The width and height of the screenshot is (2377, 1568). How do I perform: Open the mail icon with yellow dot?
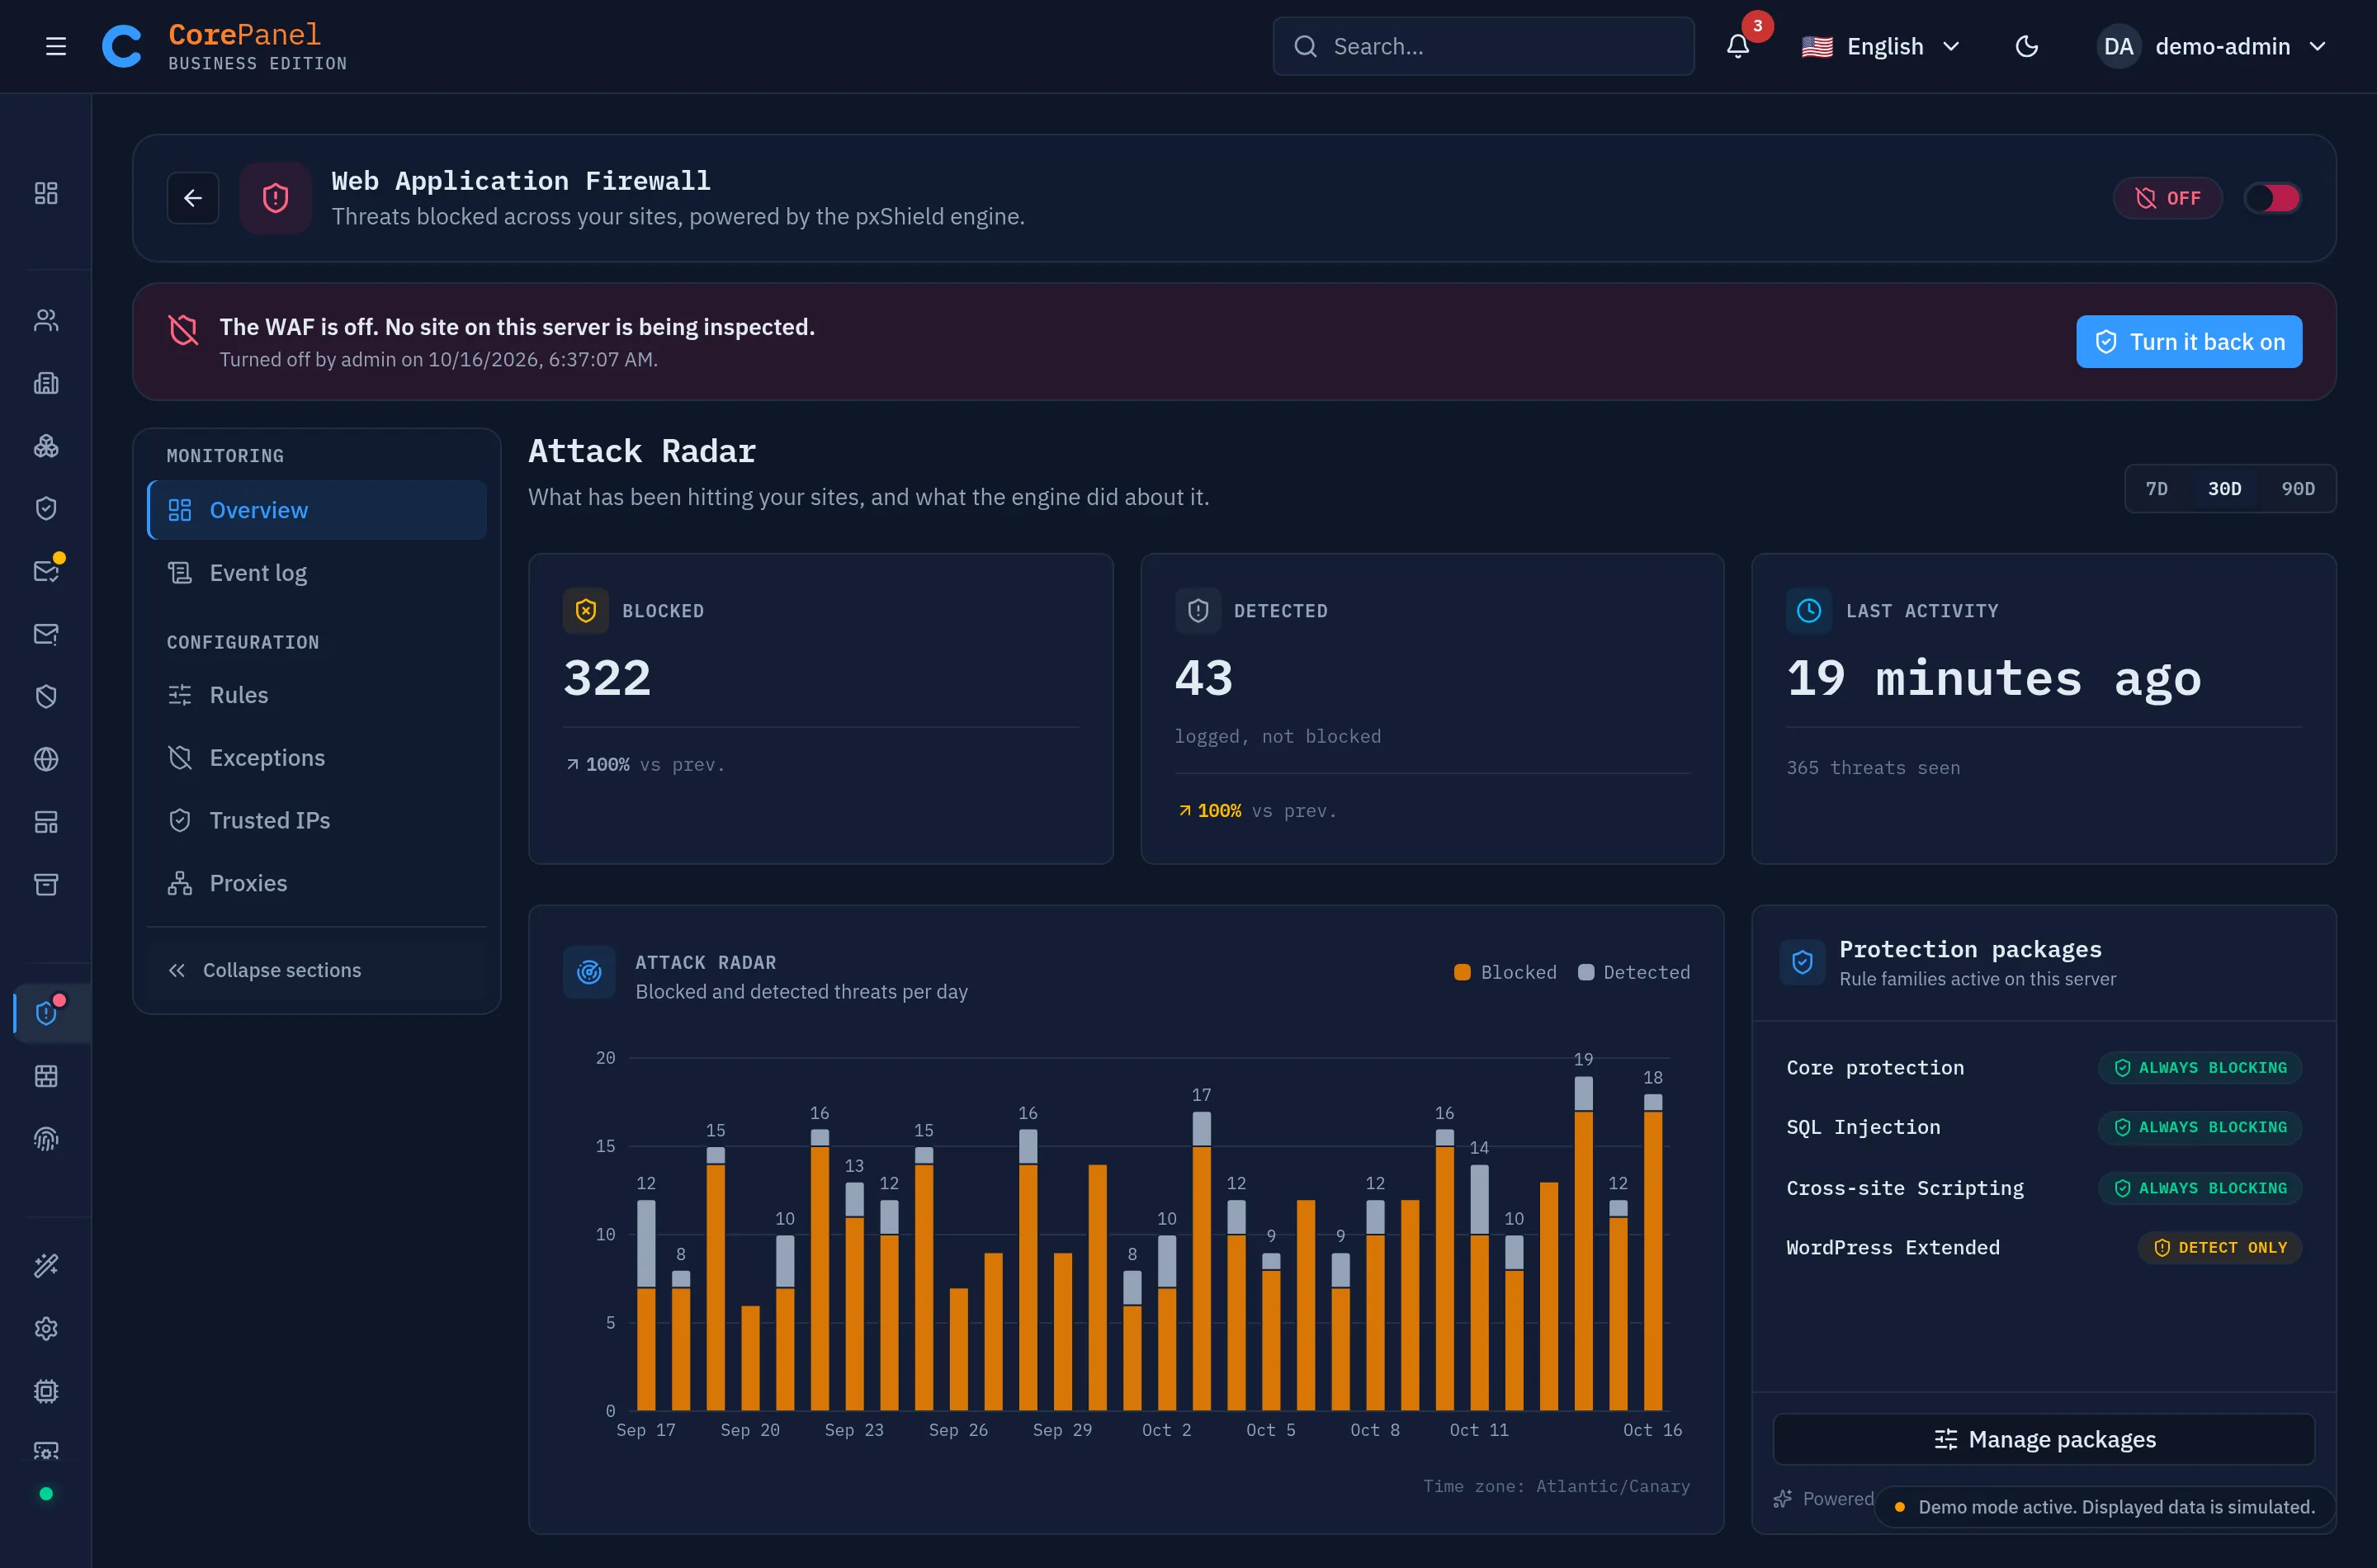coord(46,570)
